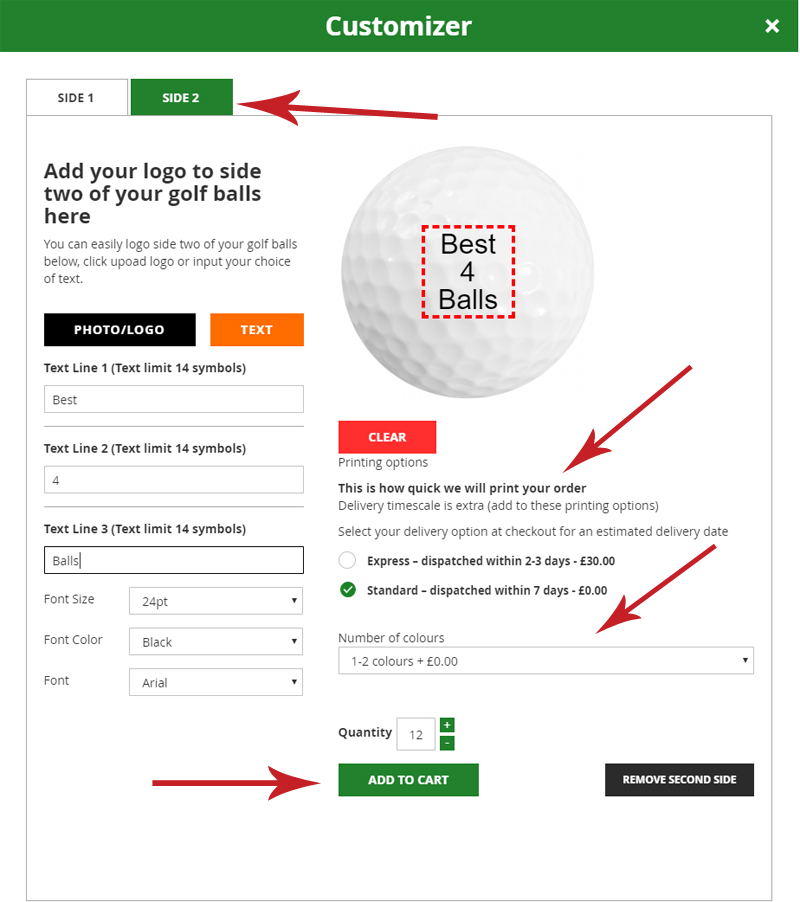800x902 pixels.
Task: Switch to the Side 1 tab
Action: pos(76,98)
